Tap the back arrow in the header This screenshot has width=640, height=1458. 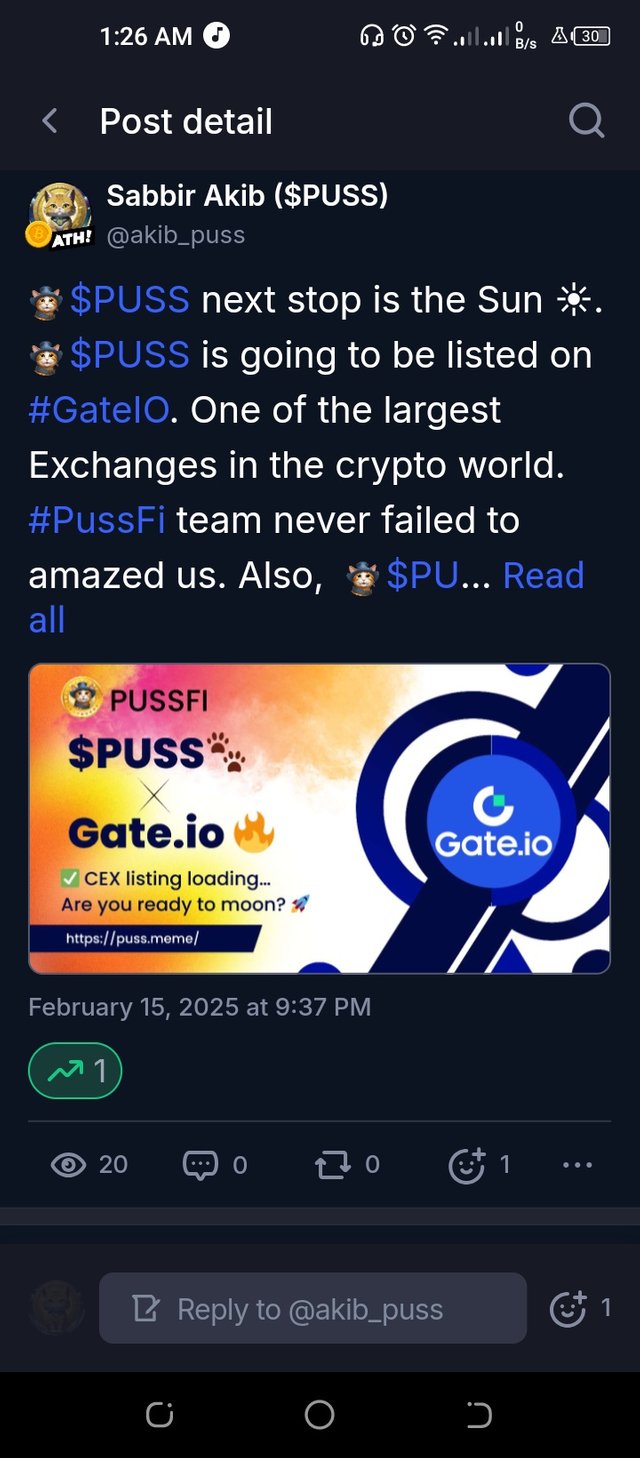point(49,122)
